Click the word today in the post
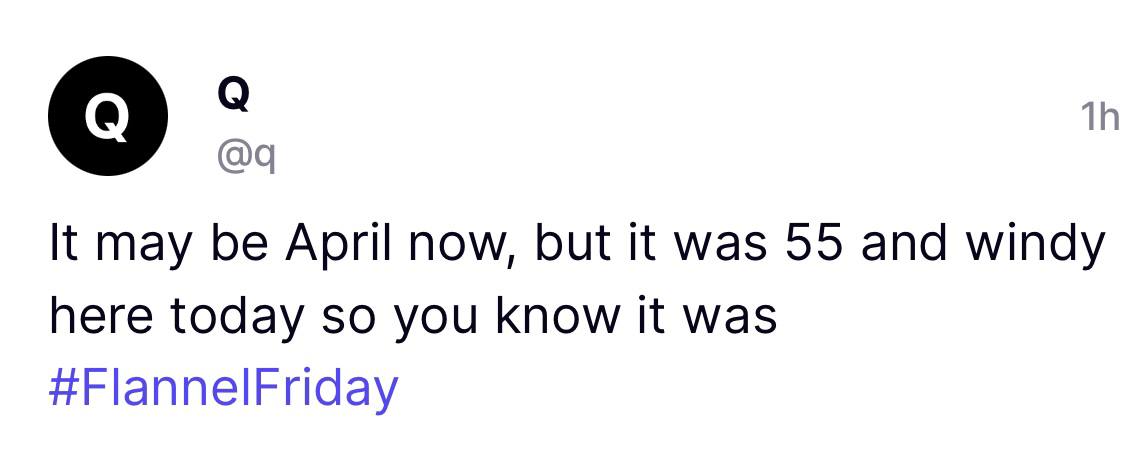The width and height of the screenshot is (1136, 456). (236, 317)
